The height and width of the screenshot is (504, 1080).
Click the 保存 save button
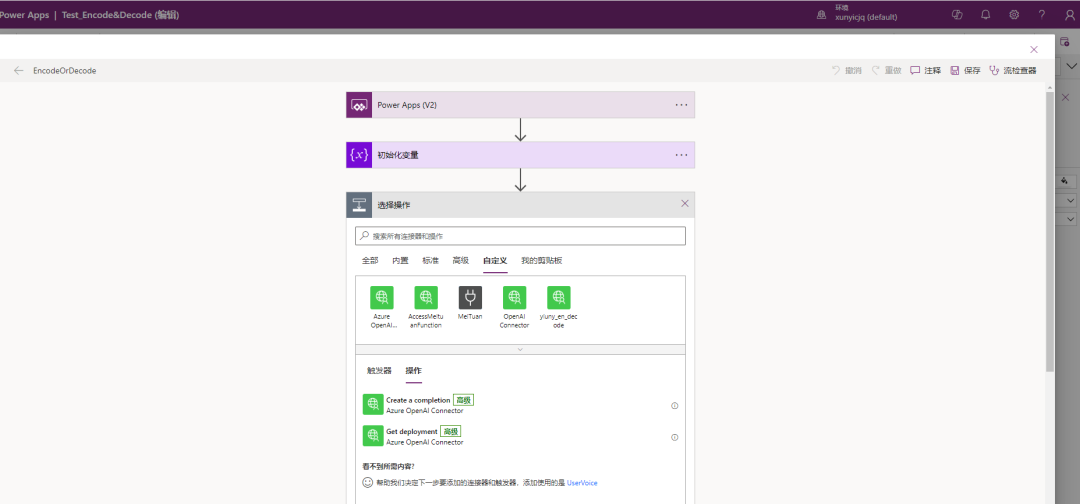965,71
